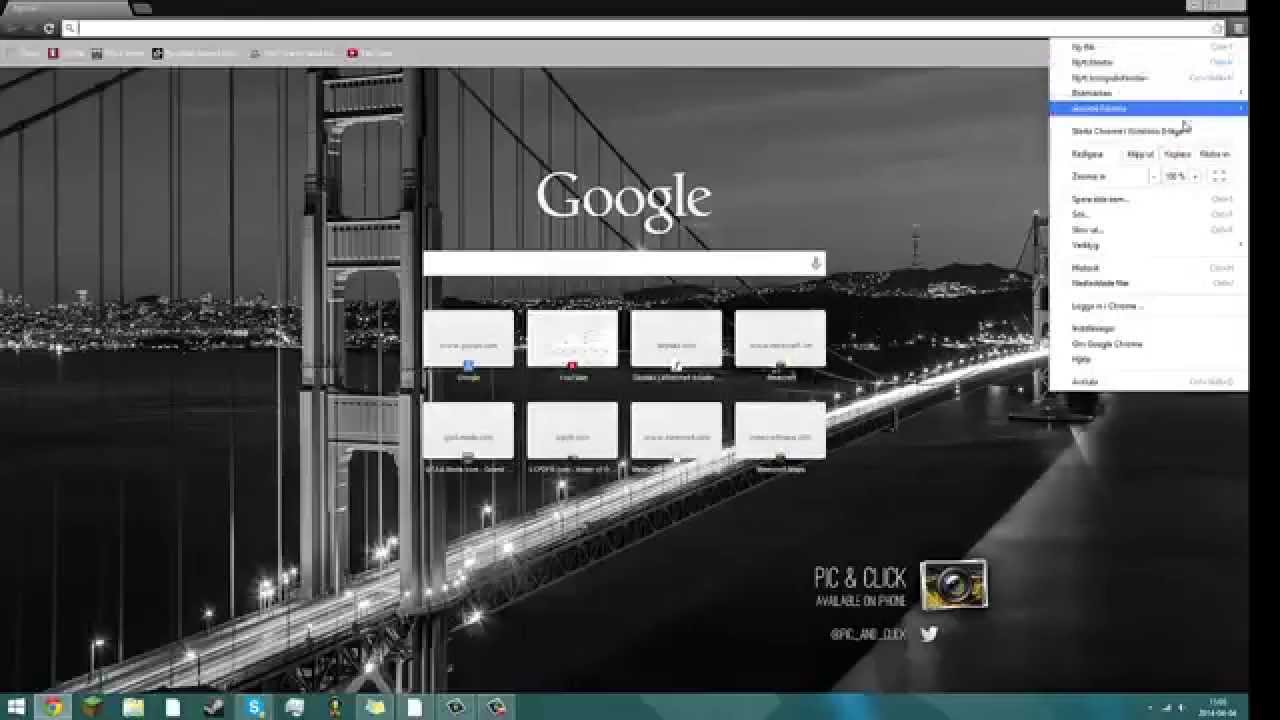Viewport: 1280px width, 720px height.
Task: Select the highlighted Senaste flikarna entry
Action: (1148, 108)
